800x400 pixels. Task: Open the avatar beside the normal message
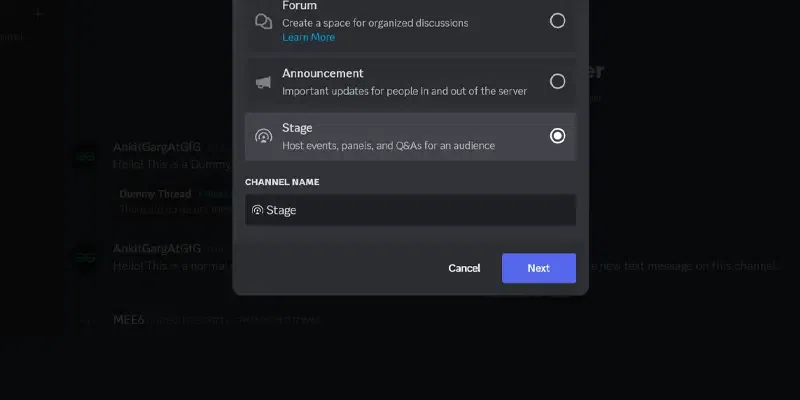click(86, 258)
